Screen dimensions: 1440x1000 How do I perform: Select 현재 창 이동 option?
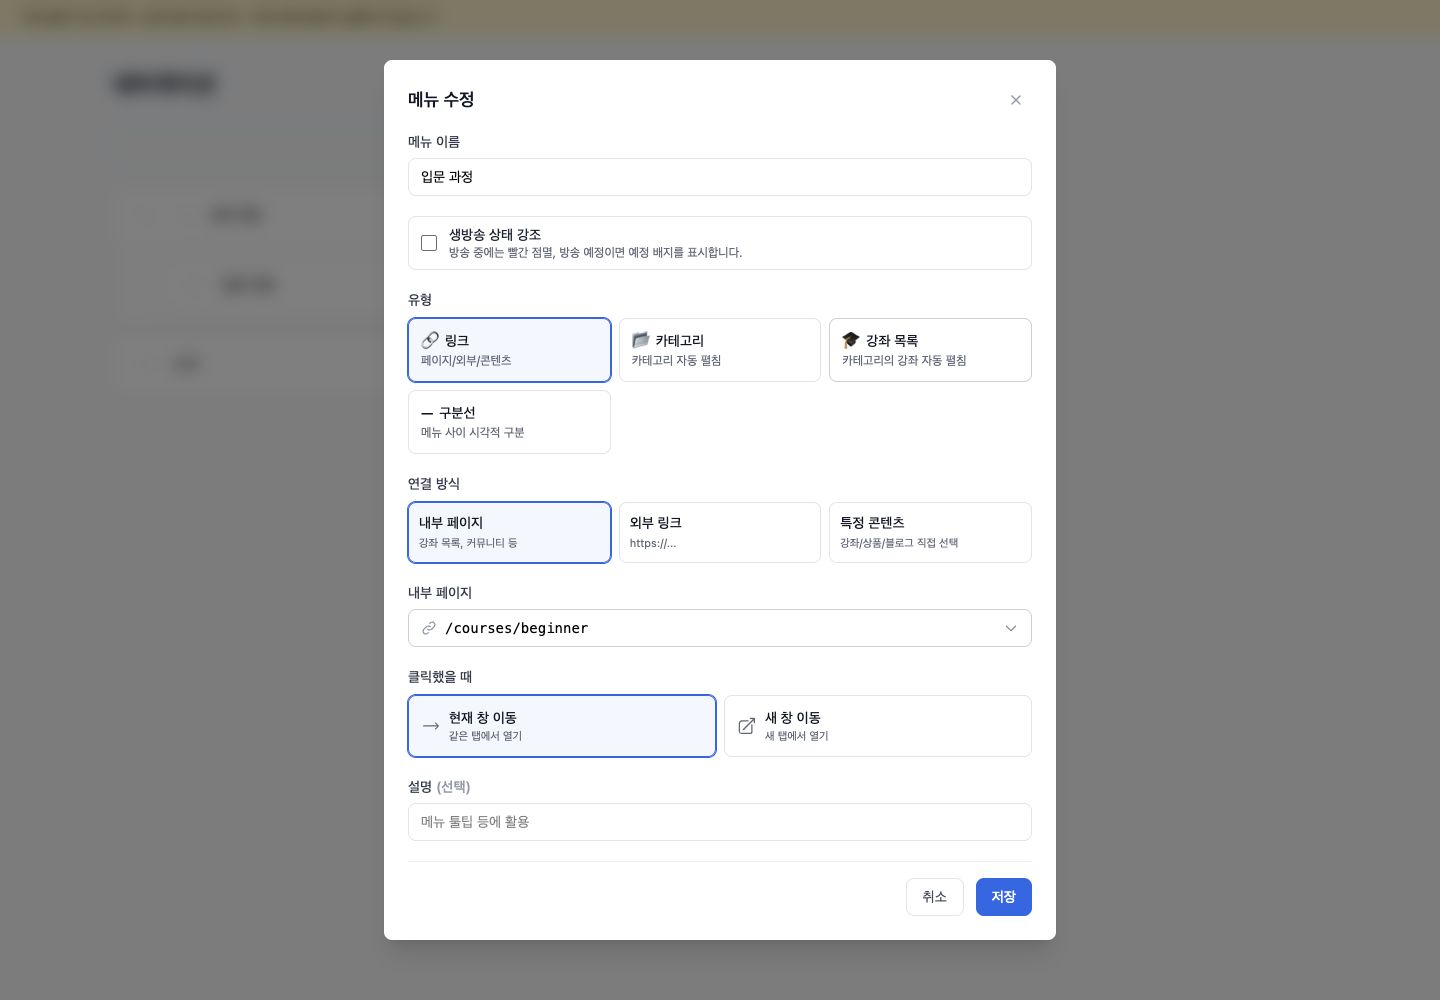click(562, 726)
